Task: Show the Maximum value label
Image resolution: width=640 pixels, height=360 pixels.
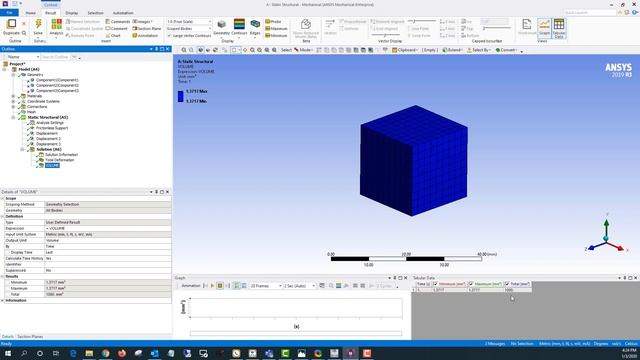Action: pyautogui.click(x=276, y=29)
